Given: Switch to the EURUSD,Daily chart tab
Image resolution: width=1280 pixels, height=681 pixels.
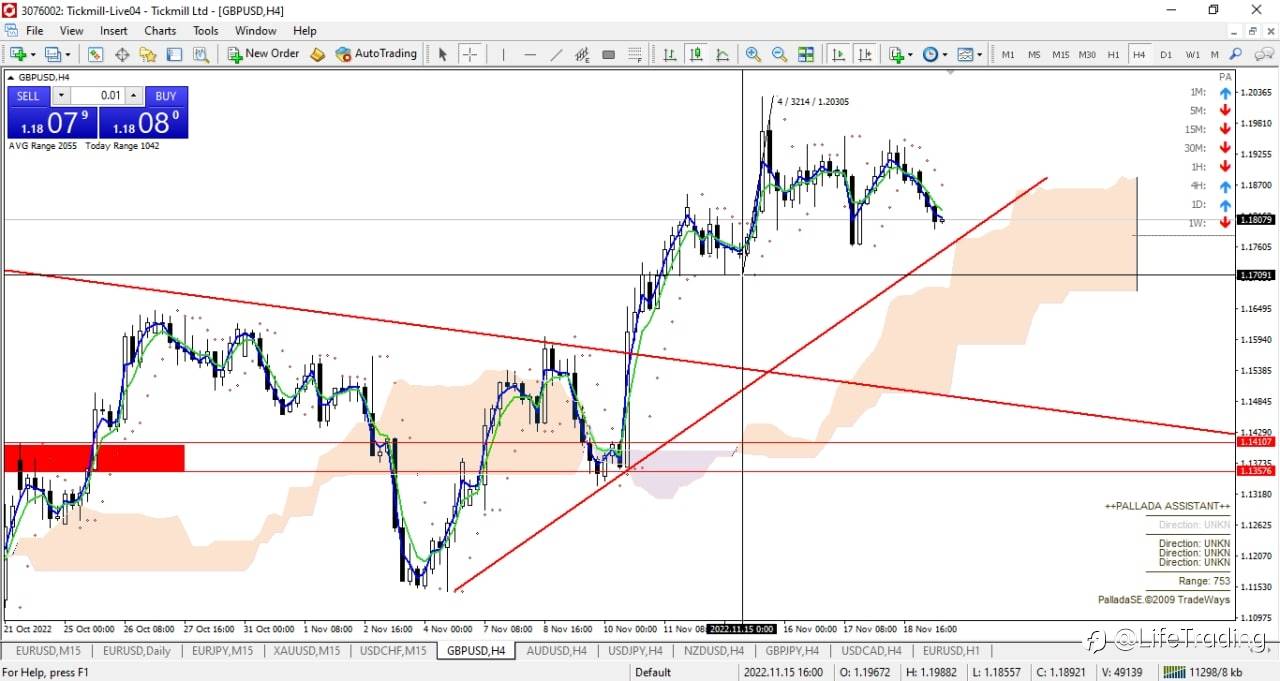Looking at the screenshot, I should [x=136, y=650].
